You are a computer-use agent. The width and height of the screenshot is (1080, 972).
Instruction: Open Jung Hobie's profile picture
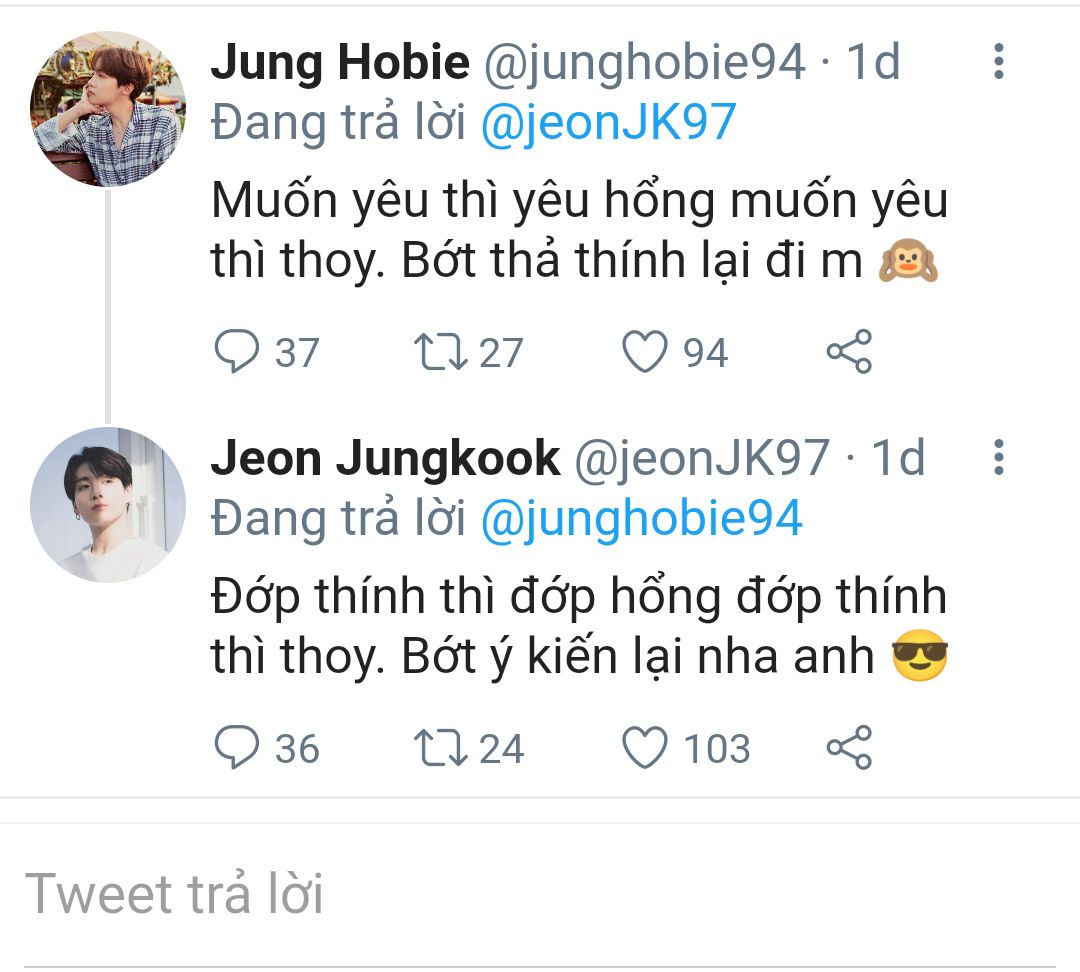[108, 108]
